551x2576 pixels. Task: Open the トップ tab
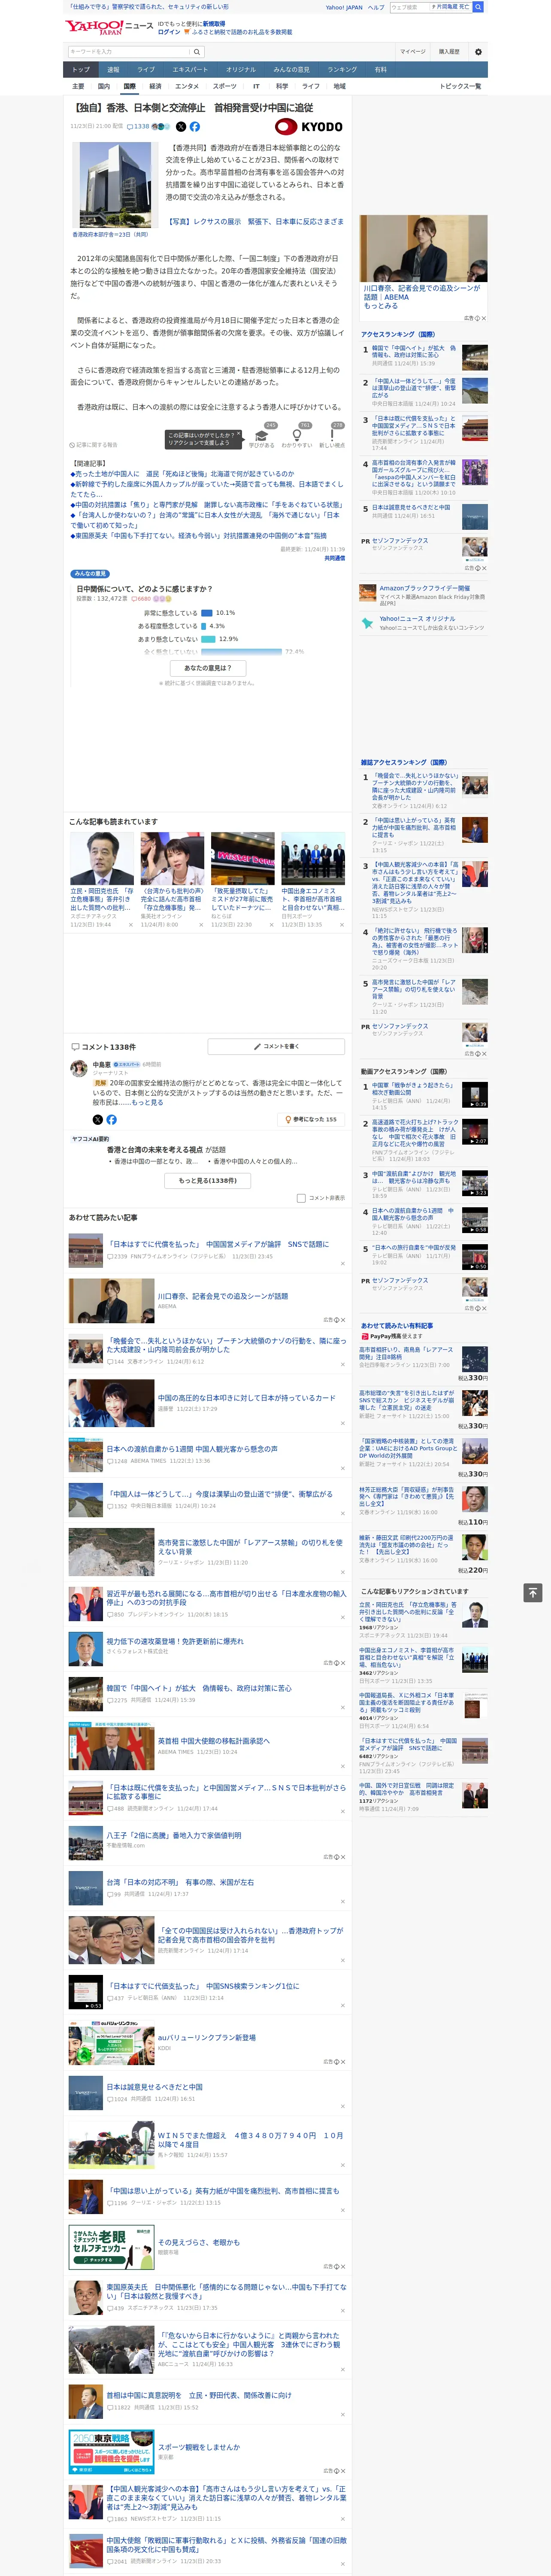click(x=81, y=70)
